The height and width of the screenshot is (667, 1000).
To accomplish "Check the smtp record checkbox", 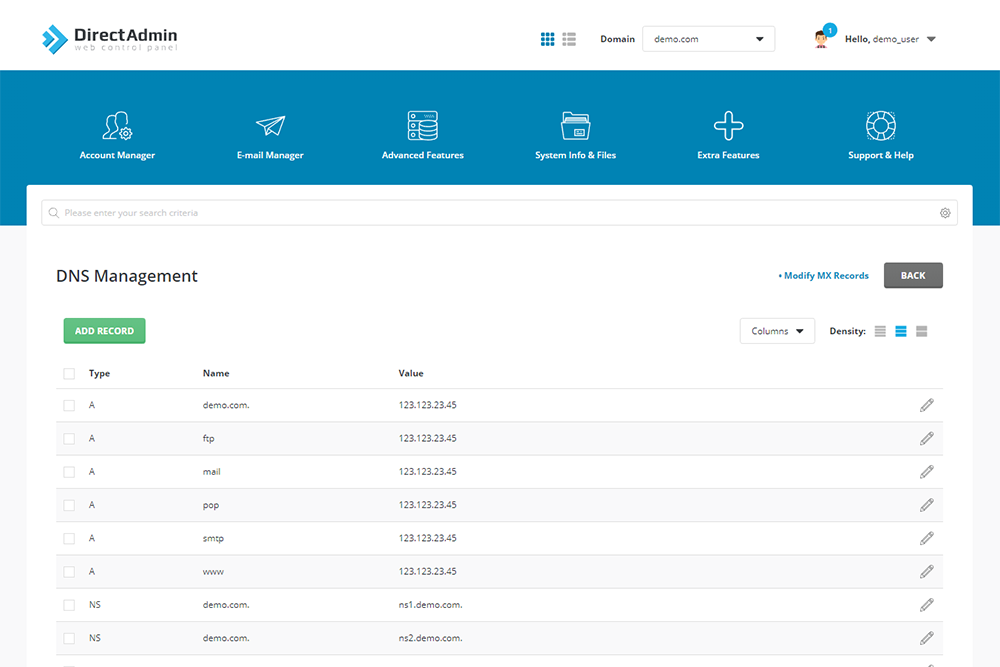I will pyautogui.click(x=69, y=539).
